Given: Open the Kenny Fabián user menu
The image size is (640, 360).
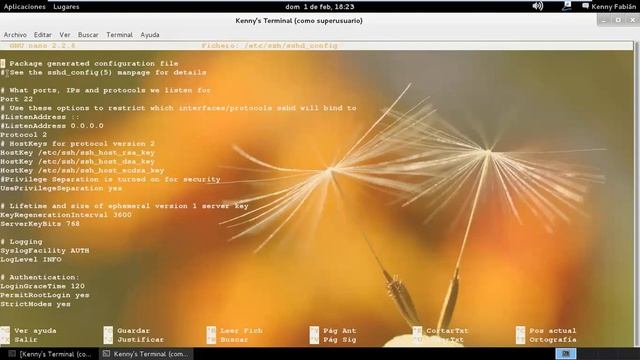Looking at the screenshot, I should click(x=609, y=7).
